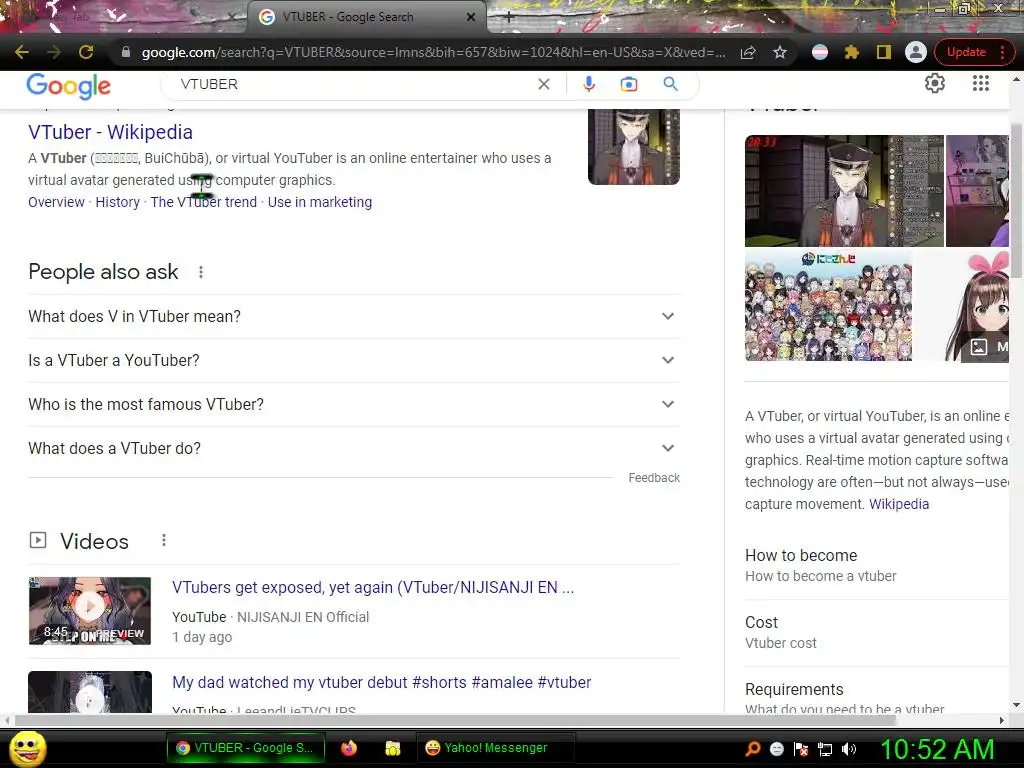Open the VTuber - Wikipedia result
The height and width of the screenshot is (768, 1024).
tap(110, 132)
